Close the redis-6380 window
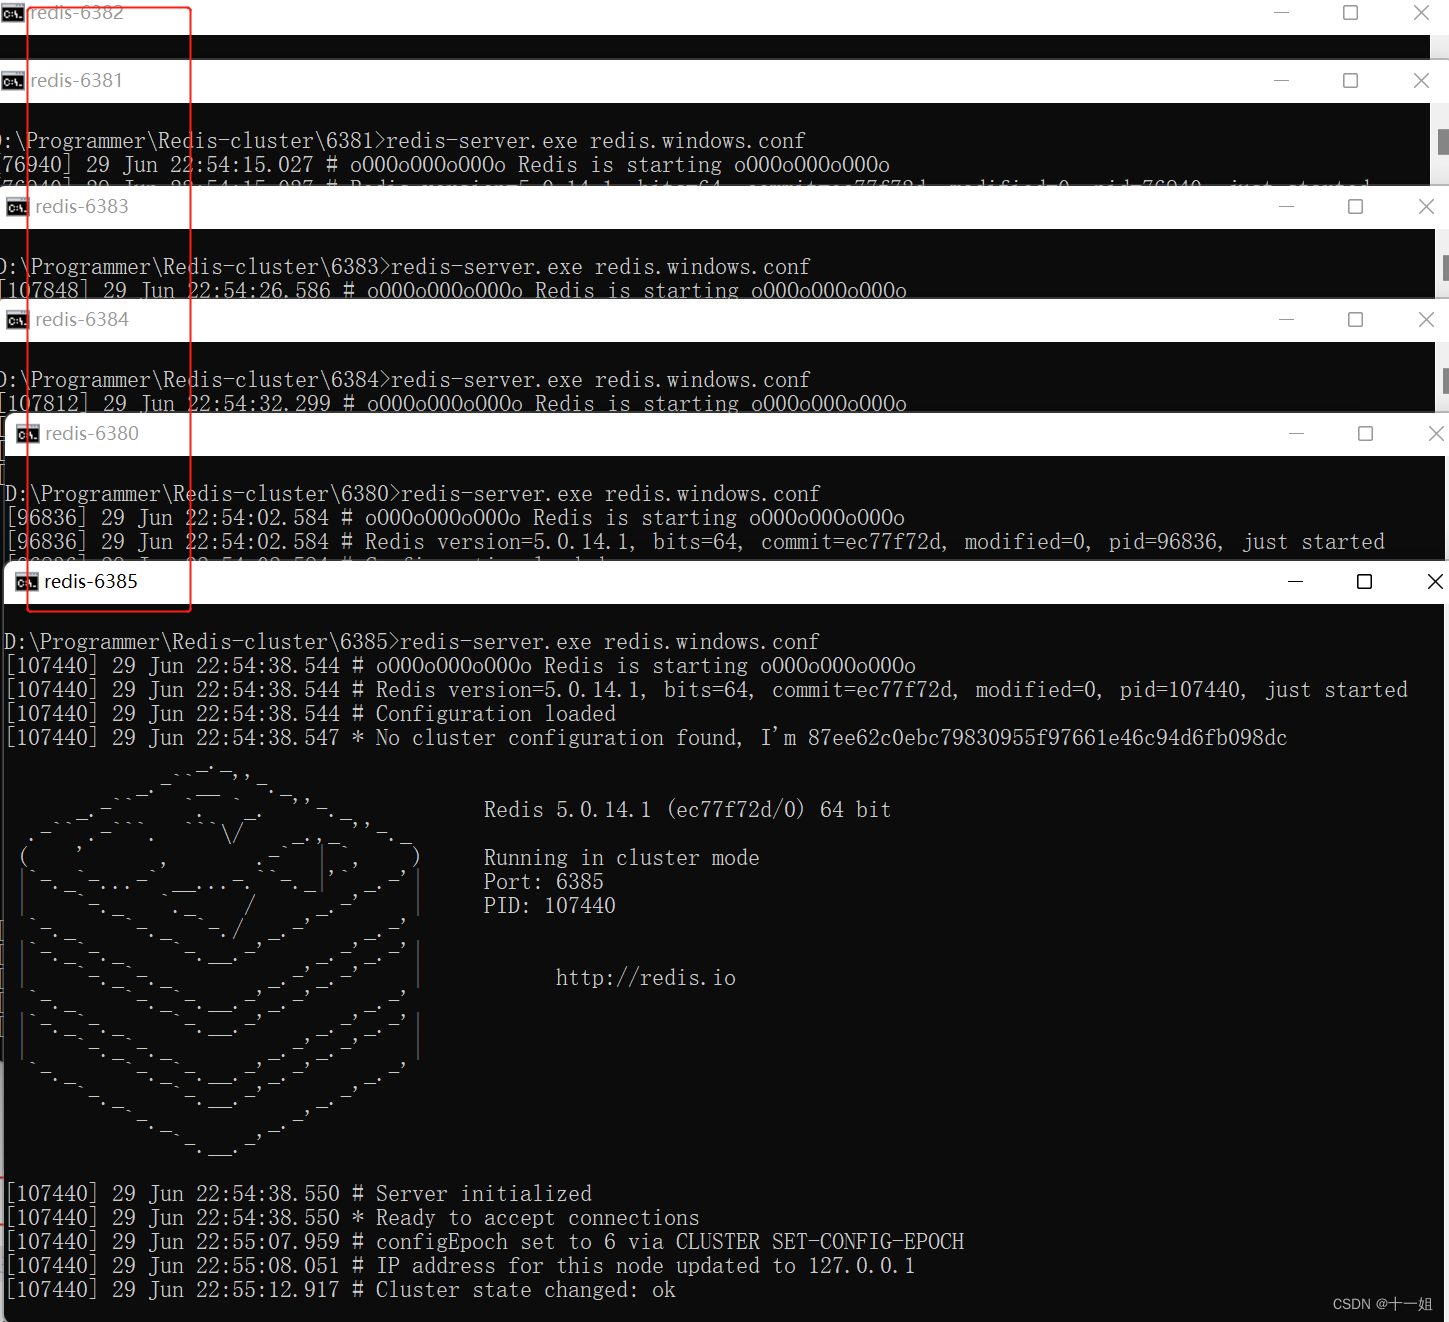 pyautogui.click(x=1435, y=433)
